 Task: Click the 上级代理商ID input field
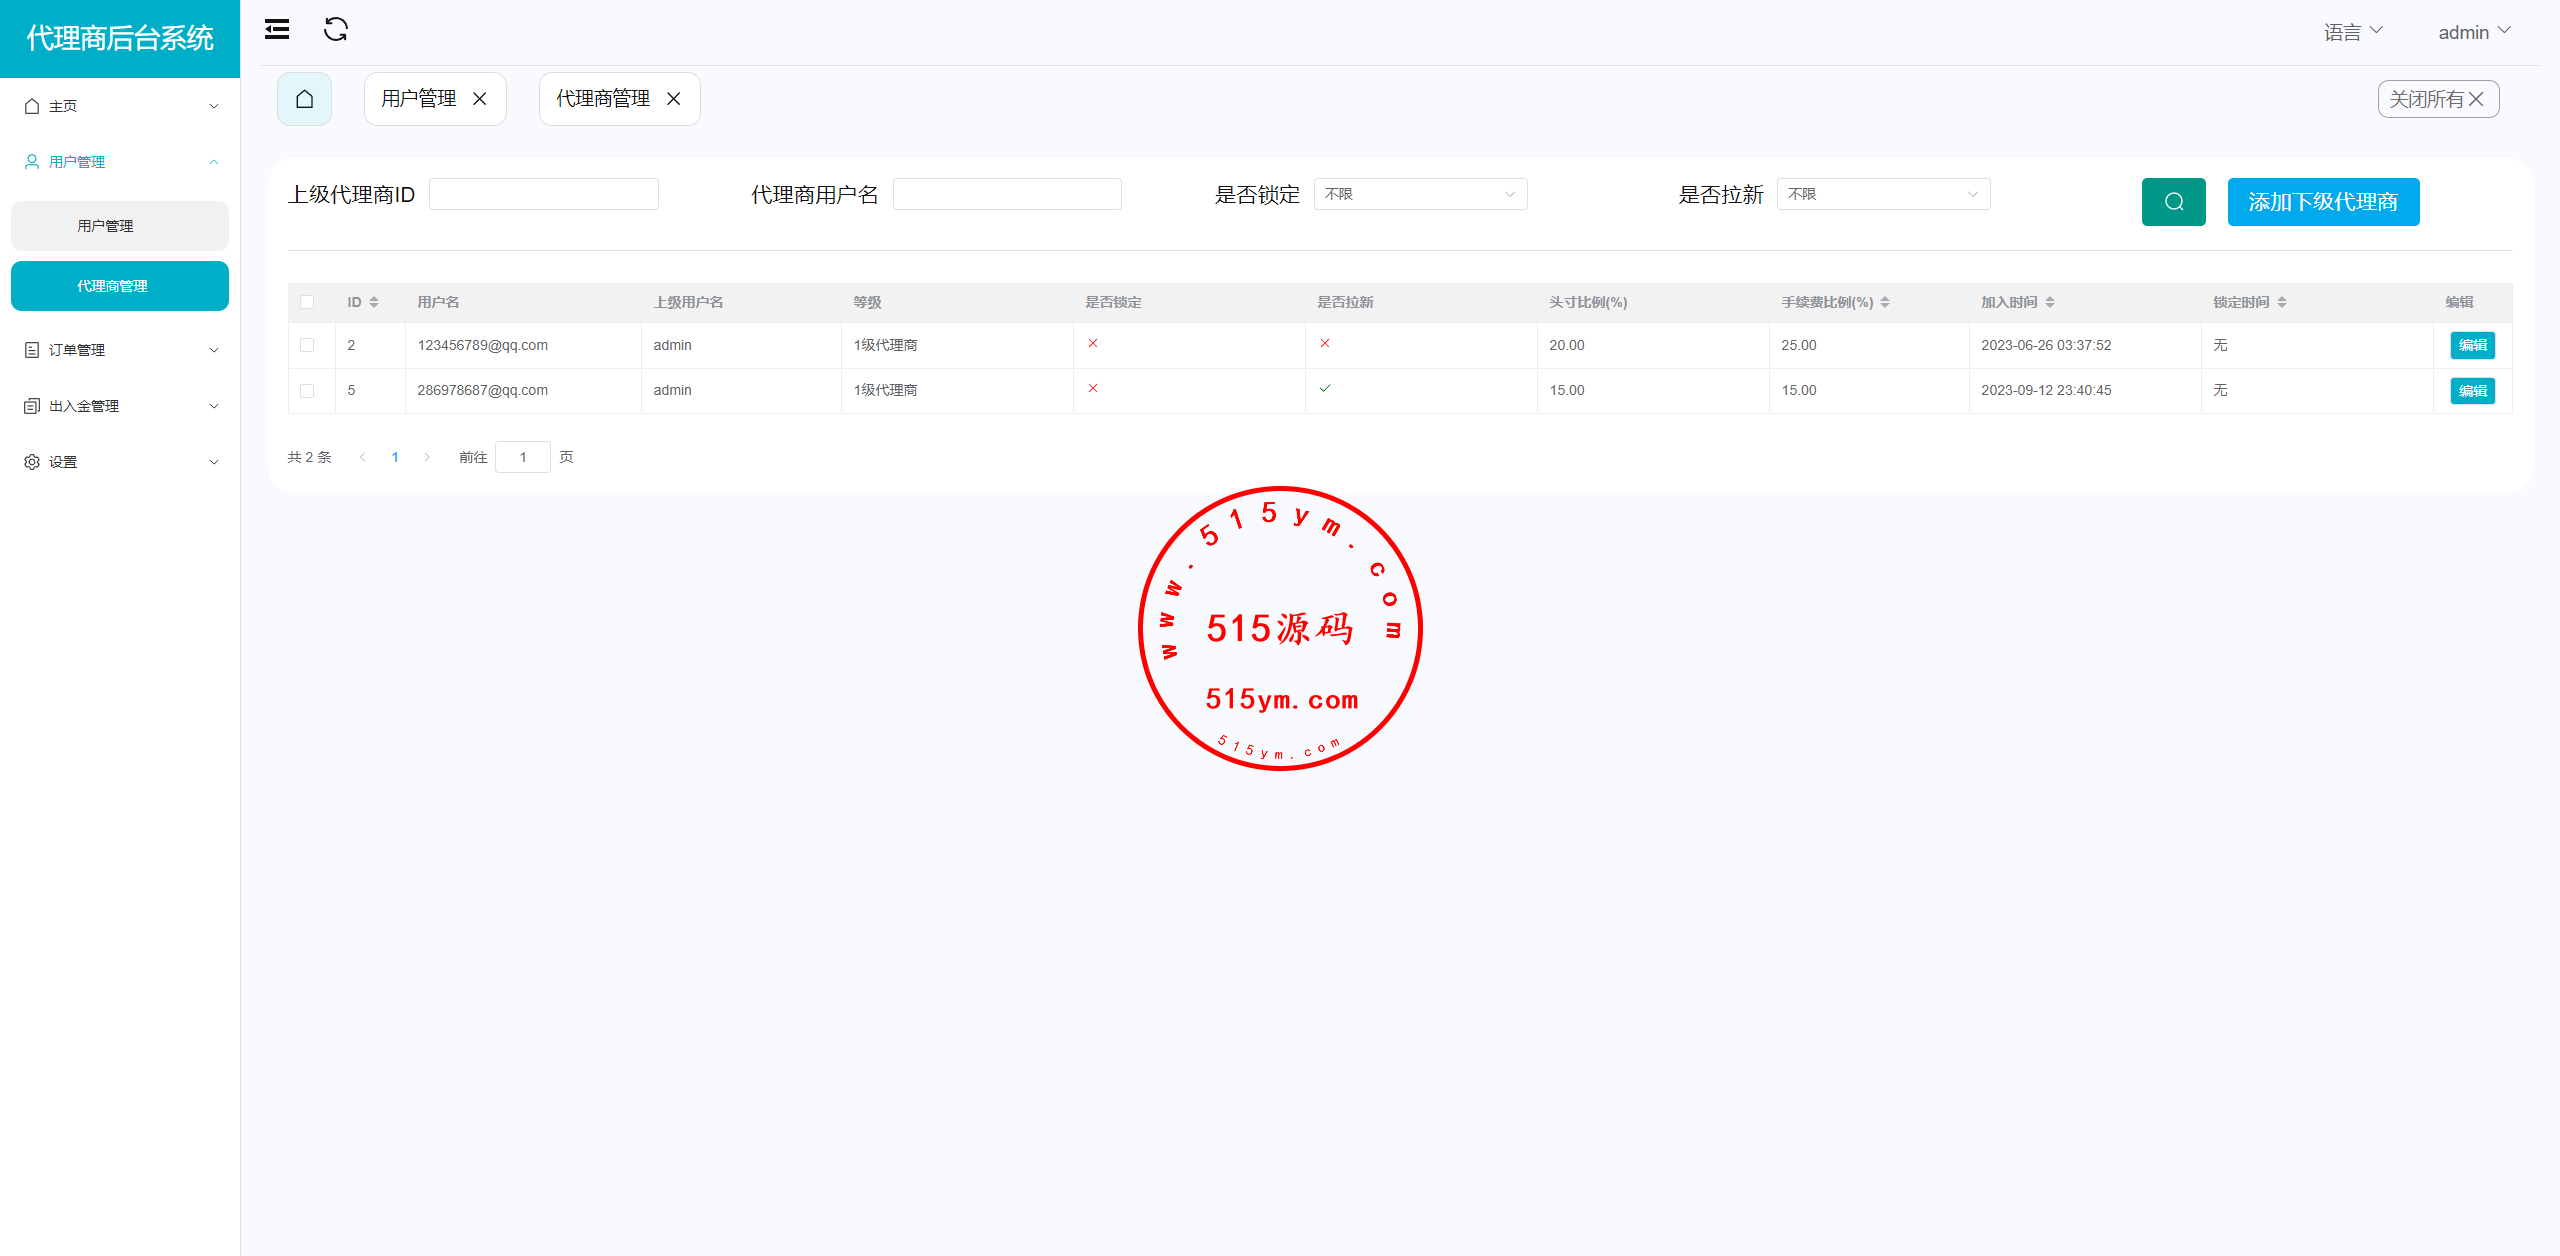click(x=544, y=194)
